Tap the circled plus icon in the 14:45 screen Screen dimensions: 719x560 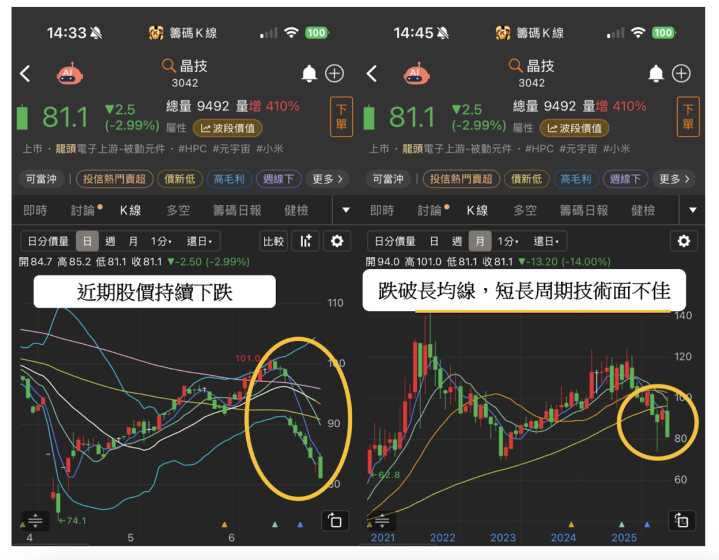[681, 74]
